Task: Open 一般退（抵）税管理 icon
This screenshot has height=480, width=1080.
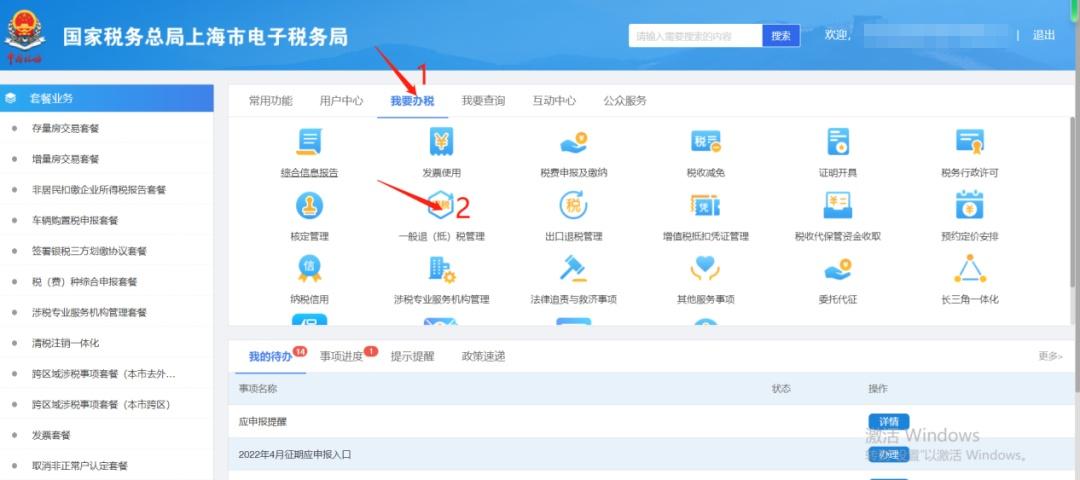Action: point(441,207)
